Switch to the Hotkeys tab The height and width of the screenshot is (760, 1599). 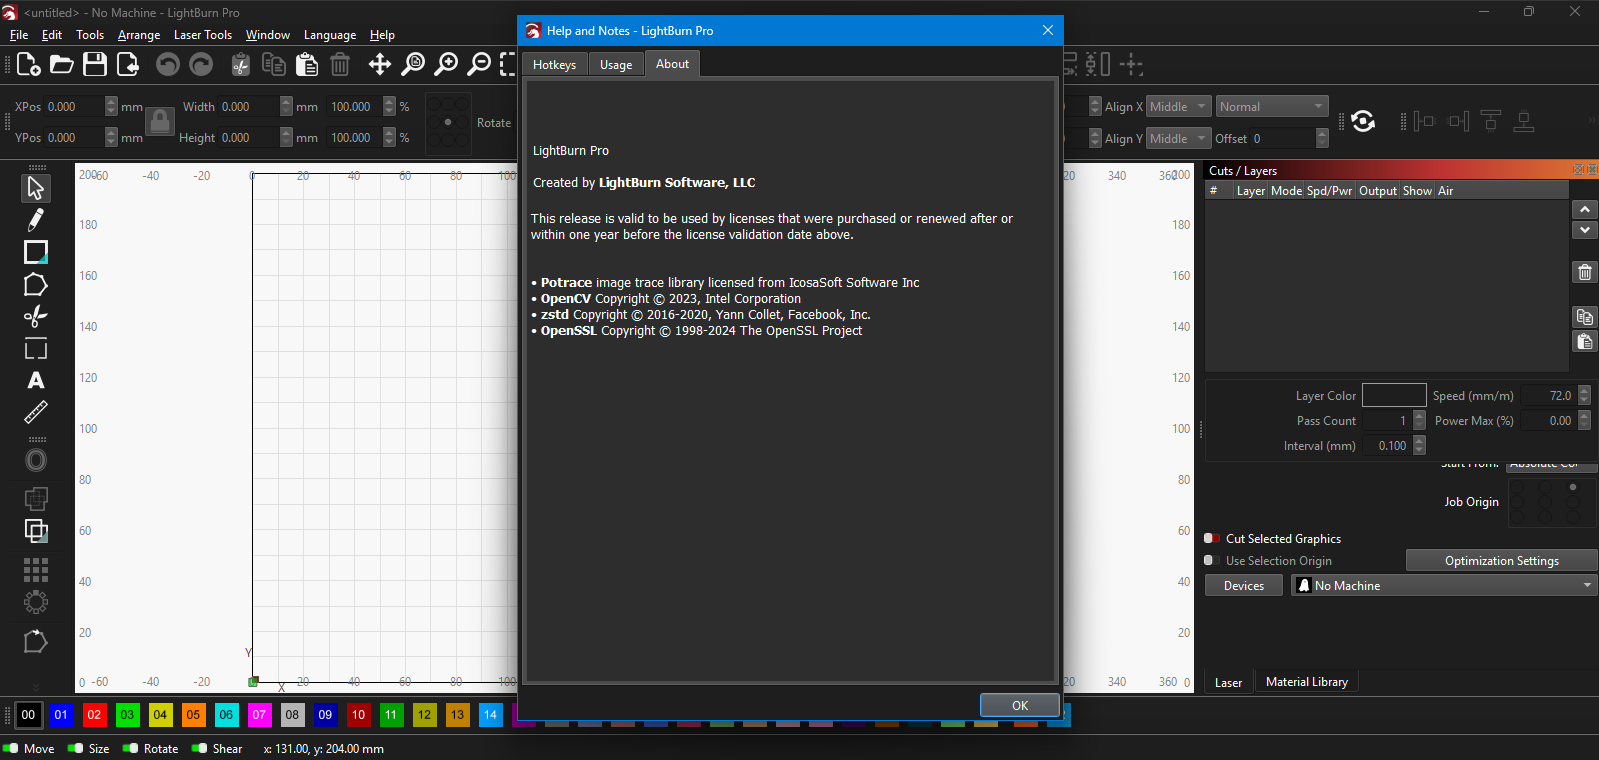point(554,65)
